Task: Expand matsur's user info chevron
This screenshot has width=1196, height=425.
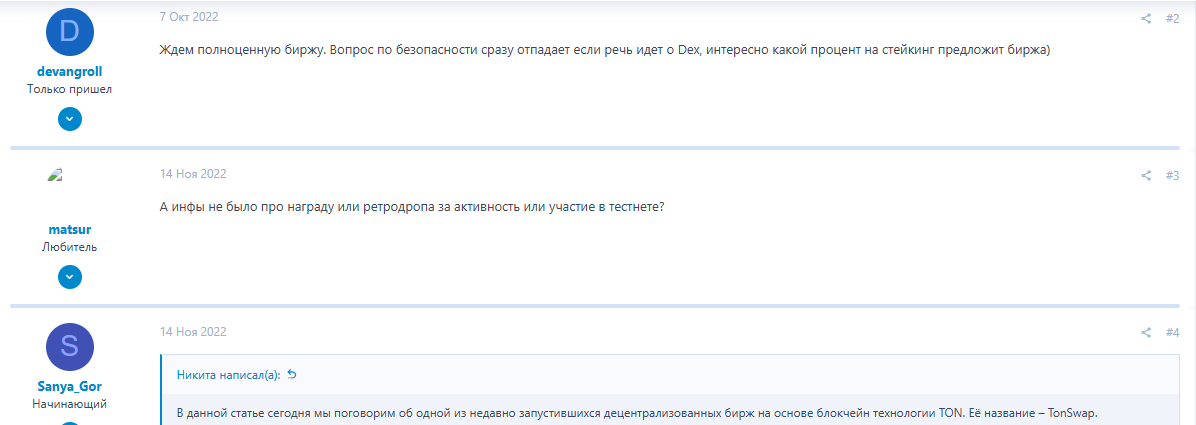Action: click(70, 277)
